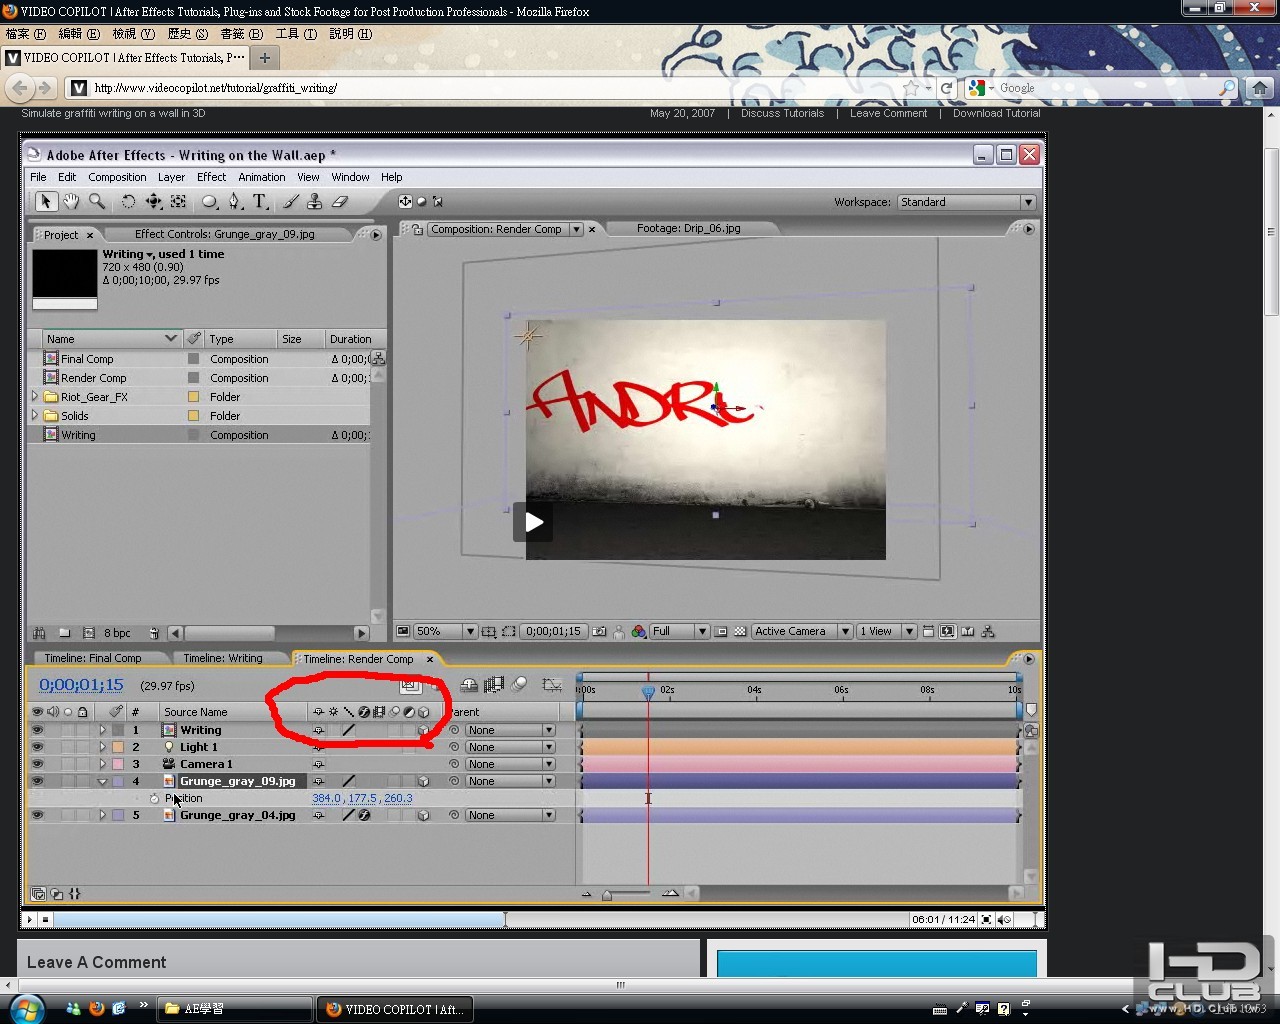Expand the Riot_Gear_FX folder
The image size is (1280, 1024).
[x=35, y=397]
